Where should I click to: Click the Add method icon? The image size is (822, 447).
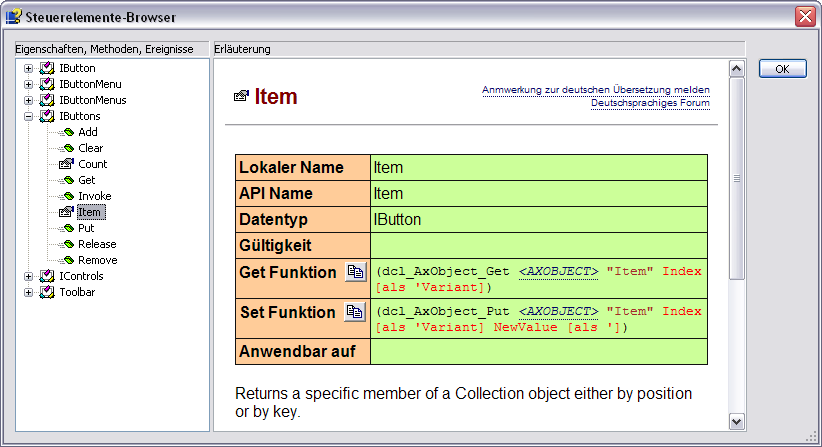[x=67, y=132]
